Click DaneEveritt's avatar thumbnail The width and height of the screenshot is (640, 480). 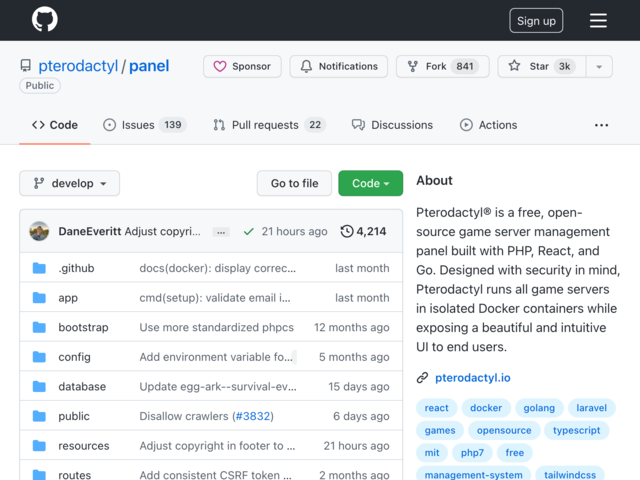pyautogui.click(x=39, y=231)
